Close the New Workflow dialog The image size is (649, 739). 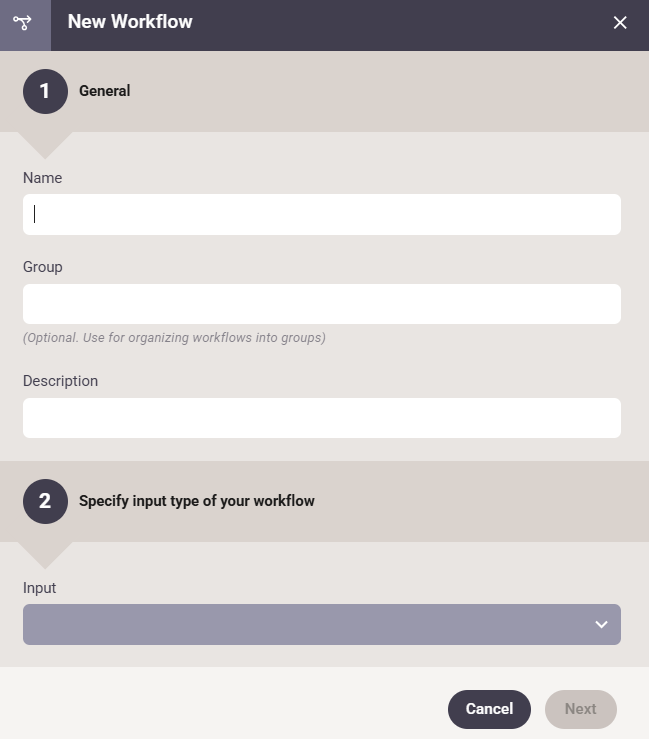point(620,22)
